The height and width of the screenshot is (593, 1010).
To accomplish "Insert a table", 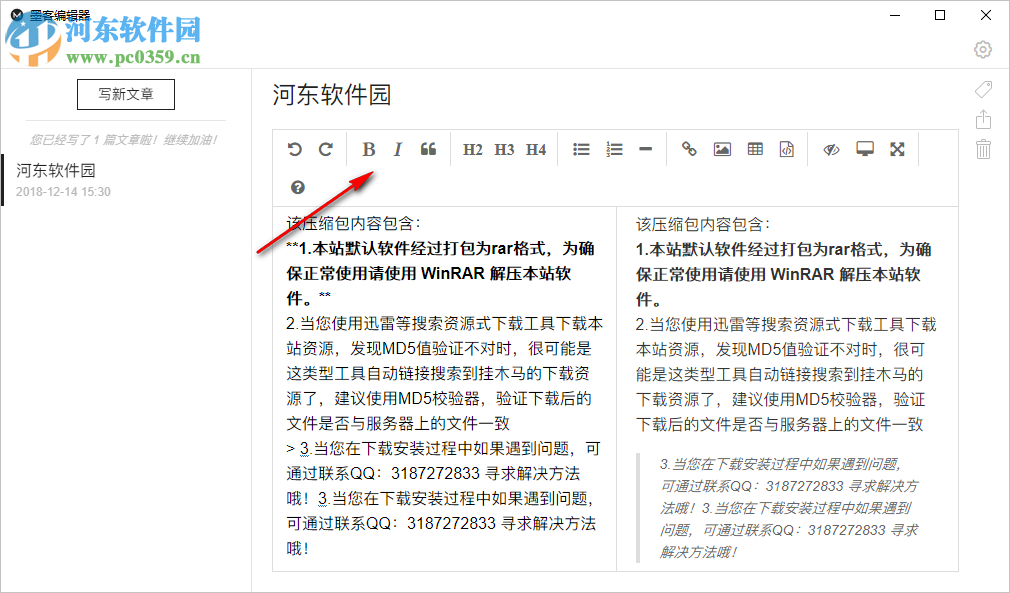I will 755,148.
